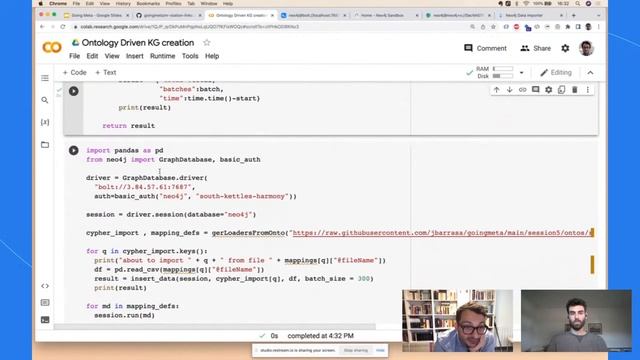640x360 pixels.
Task: Mirror cell in tab icon
Action: tap(562, 90)
